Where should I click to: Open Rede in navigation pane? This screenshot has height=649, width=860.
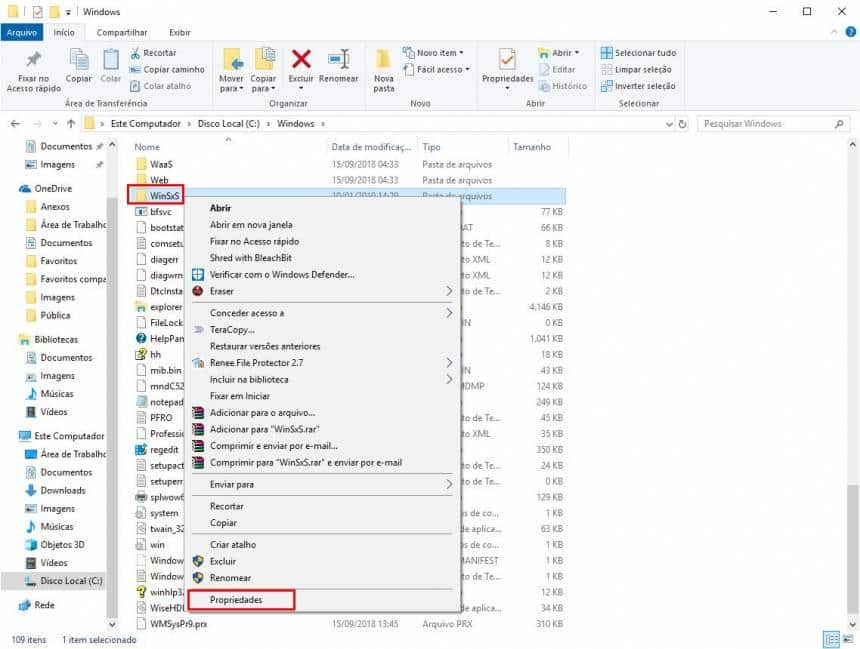(x=37, y=605)
